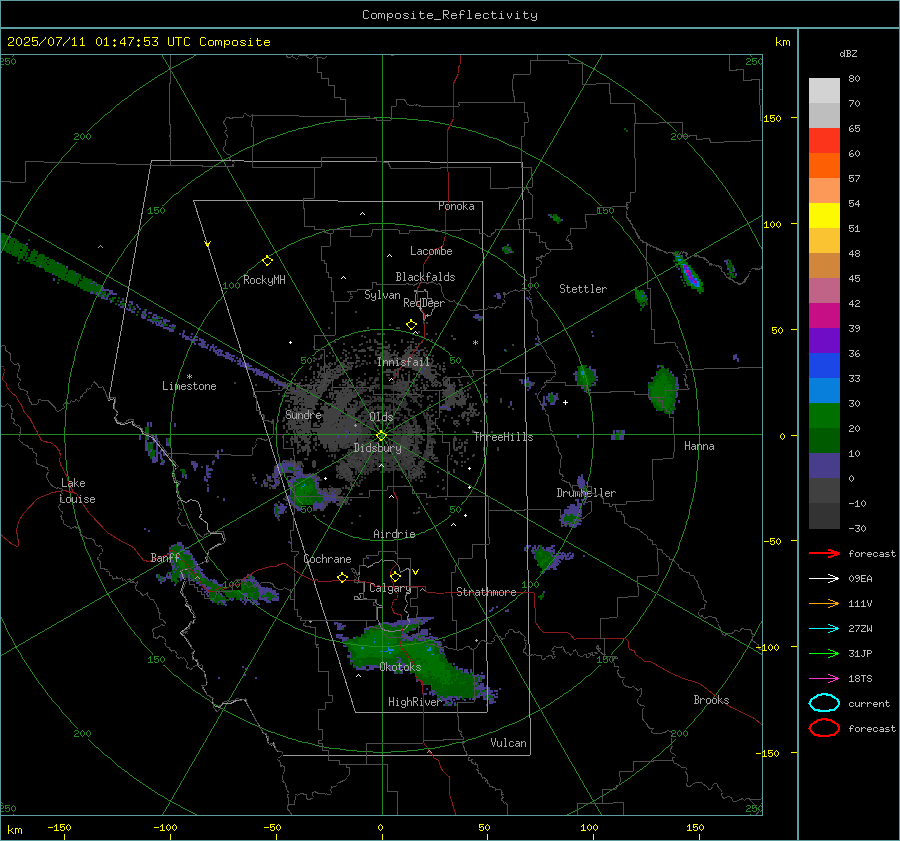This screenshot has height=841, width=900.
Task: Click the strong echo cell northeast of Stettler
Action: 689,273
